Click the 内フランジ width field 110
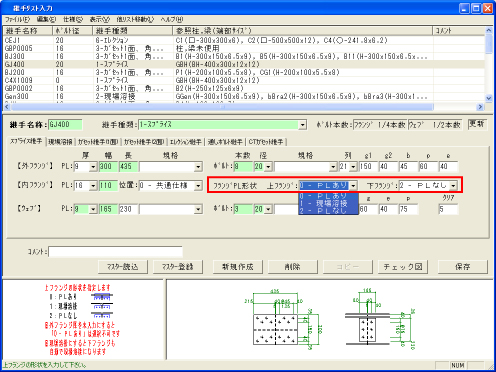 (108, 186)
